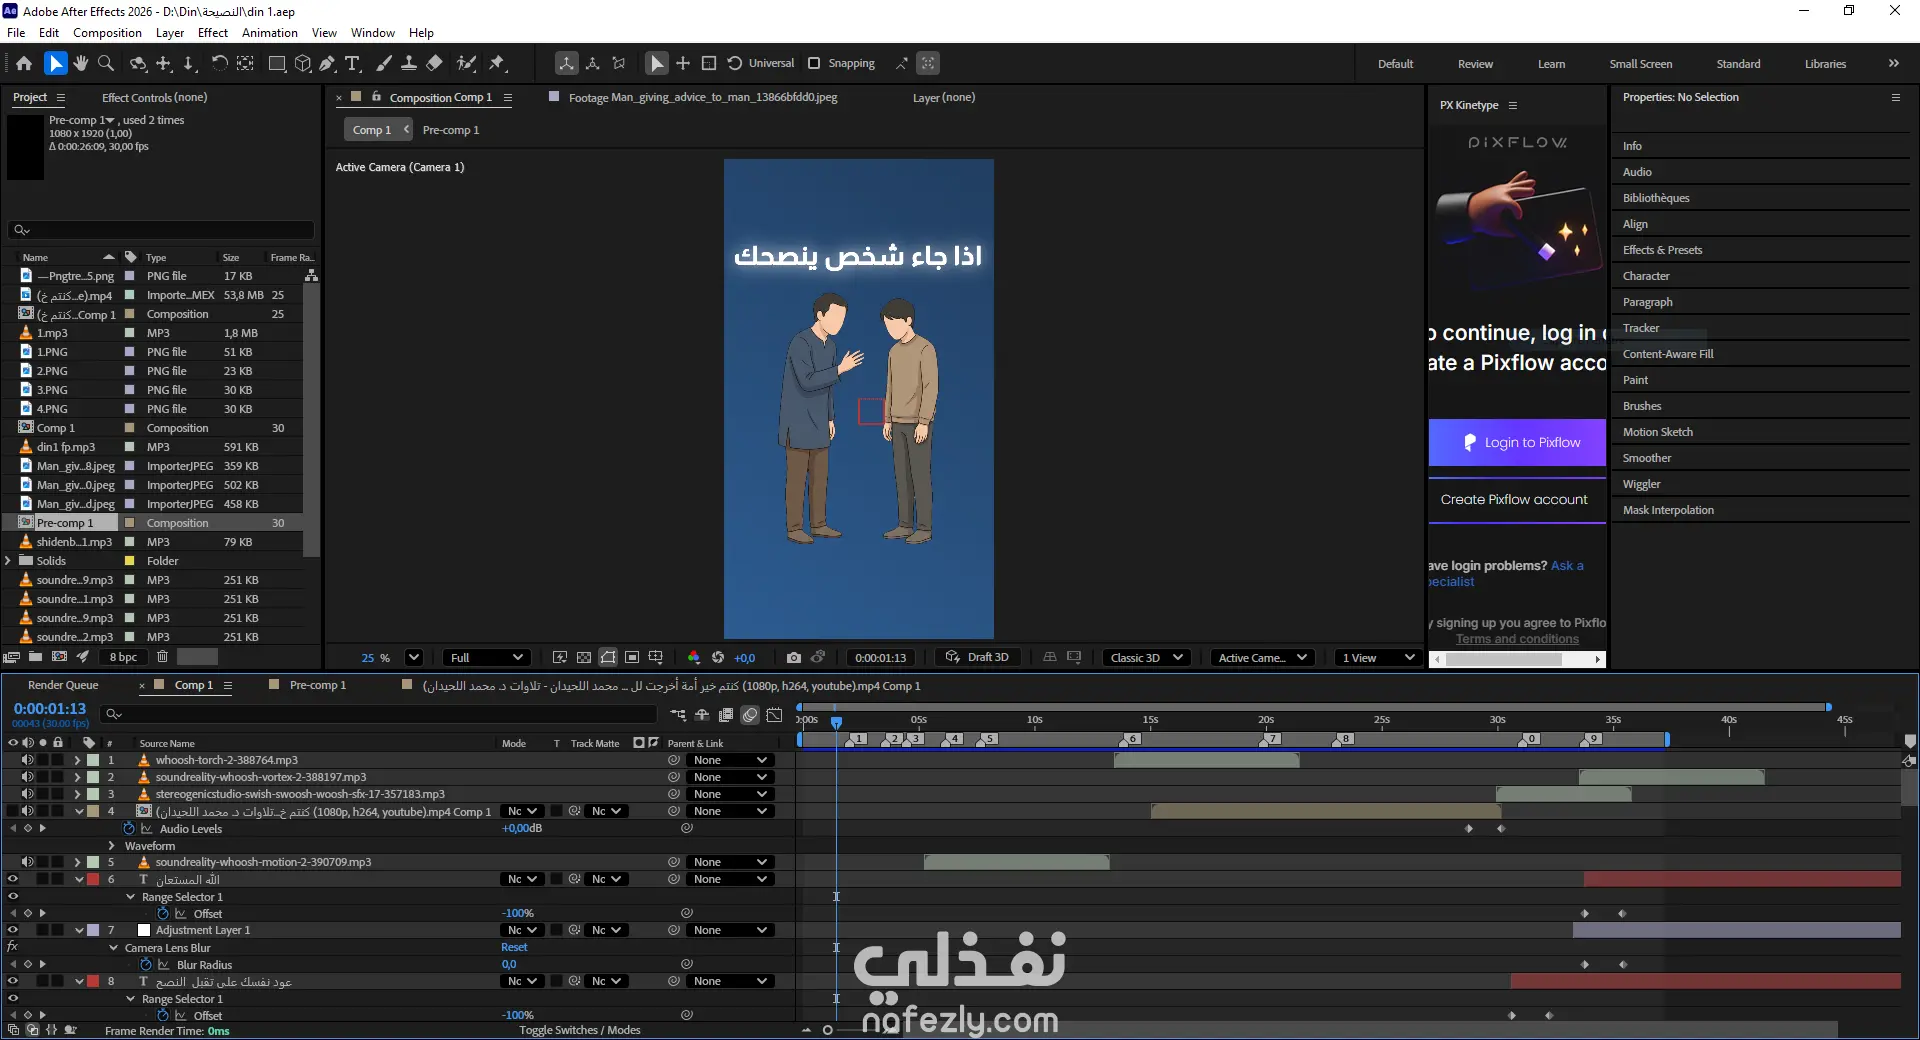Reset the Camera Lens Blur effect
Image resolution: width=1920 pixels, height=1040 pixels.
click(514, 947)
